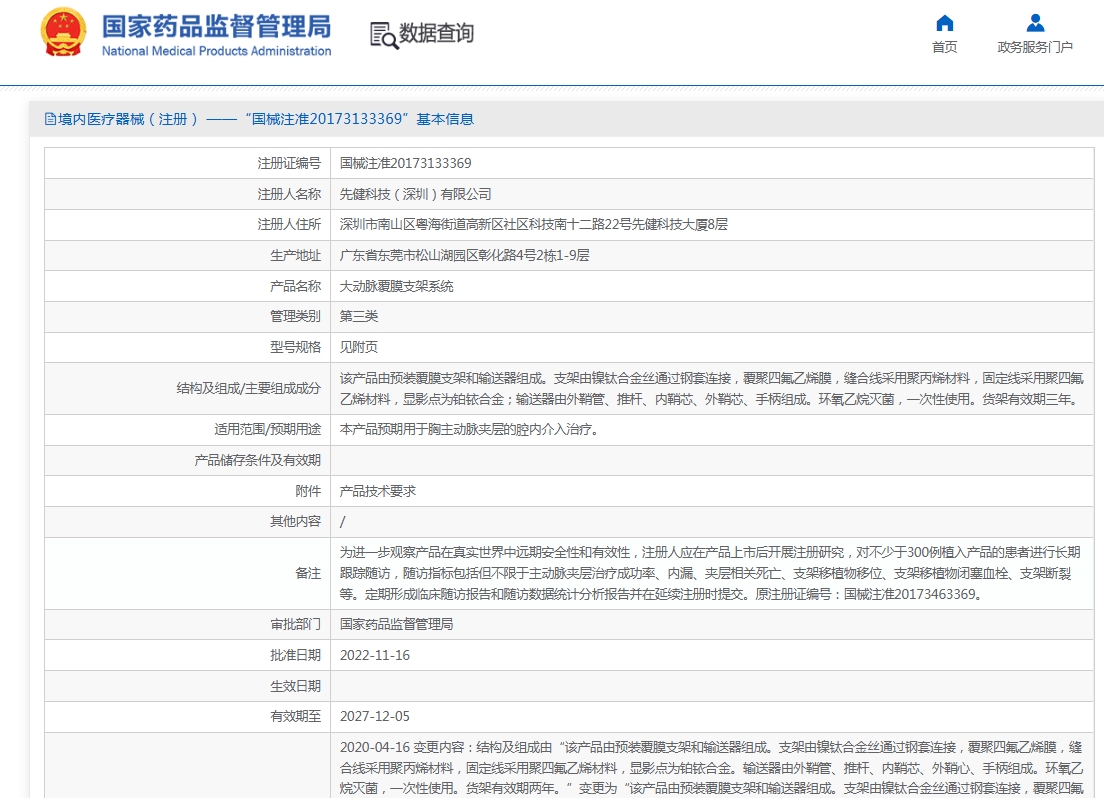Image resolution: width=1104 pixels, height=798 pixels.
Task: Click the 批准日期 label
Action: click(295, 655)
